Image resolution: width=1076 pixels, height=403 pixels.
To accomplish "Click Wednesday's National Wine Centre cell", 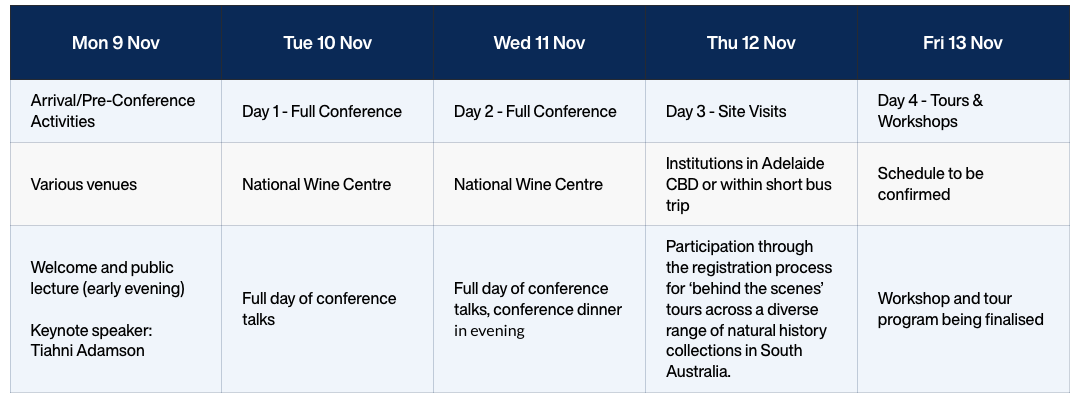I will (539, 184).
